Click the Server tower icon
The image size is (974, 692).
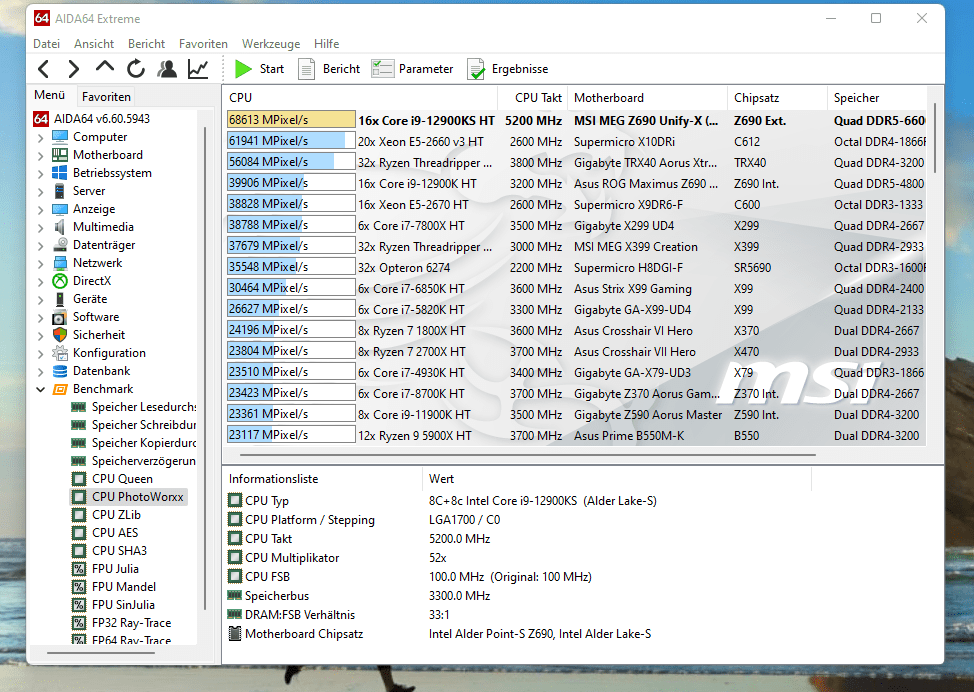pyautogui.click(x=60, y=191)
